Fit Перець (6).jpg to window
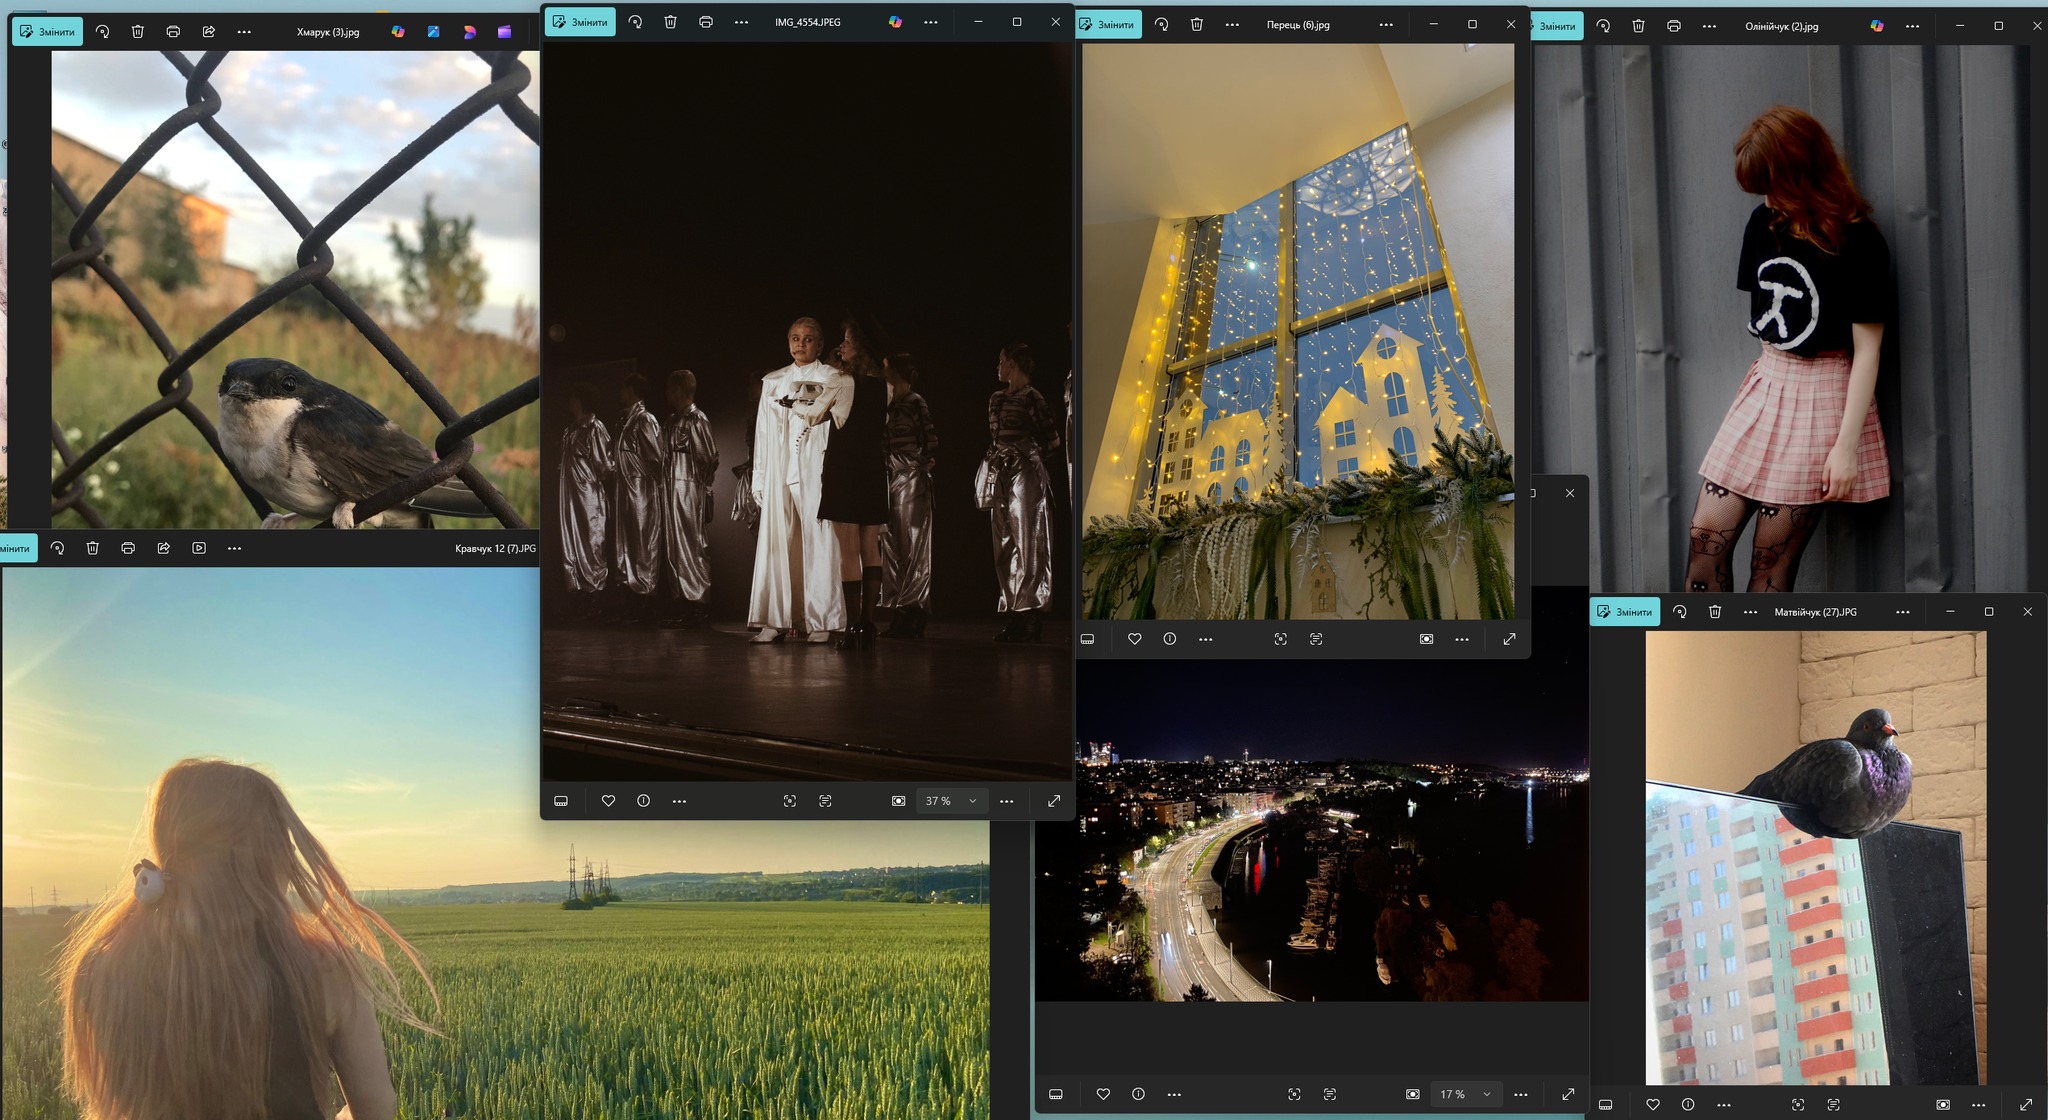The height and width of the screenshot is (1120, 2048). tap(1426, 639)
